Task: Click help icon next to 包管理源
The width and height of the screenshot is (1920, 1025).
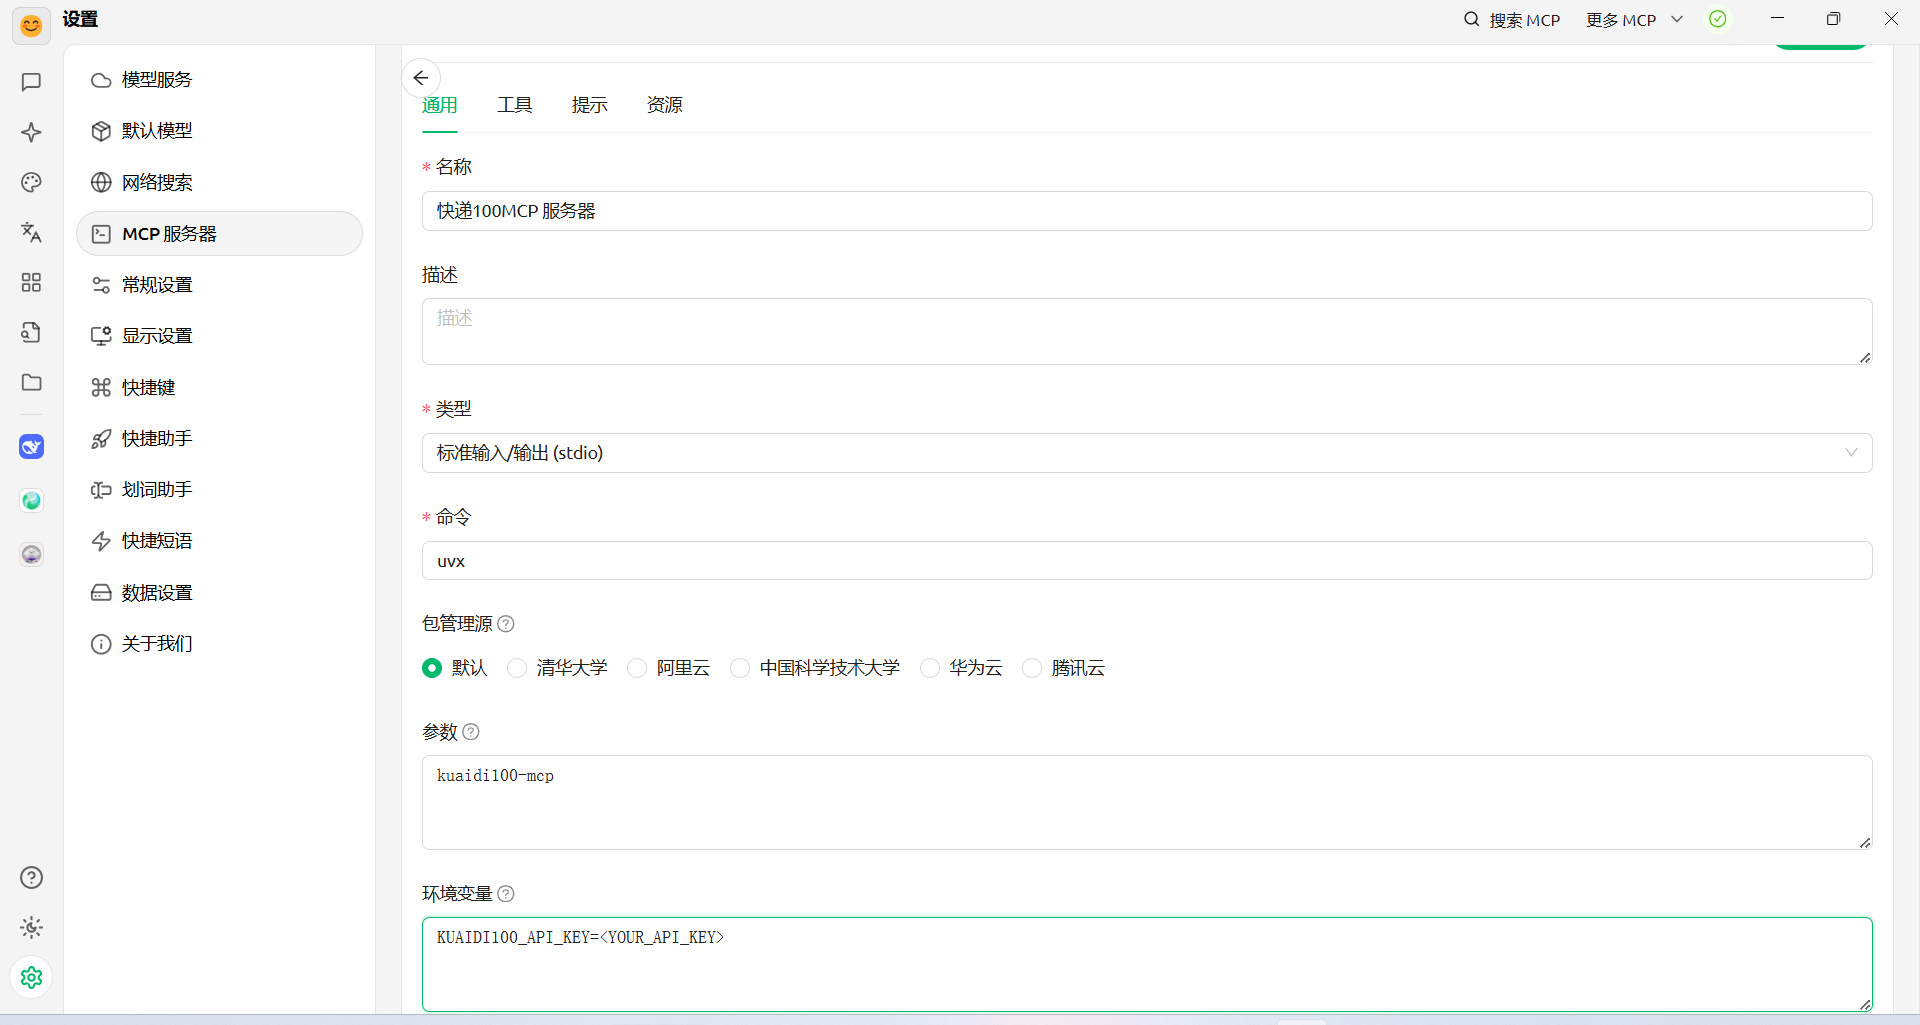Action: click(506, 624)
